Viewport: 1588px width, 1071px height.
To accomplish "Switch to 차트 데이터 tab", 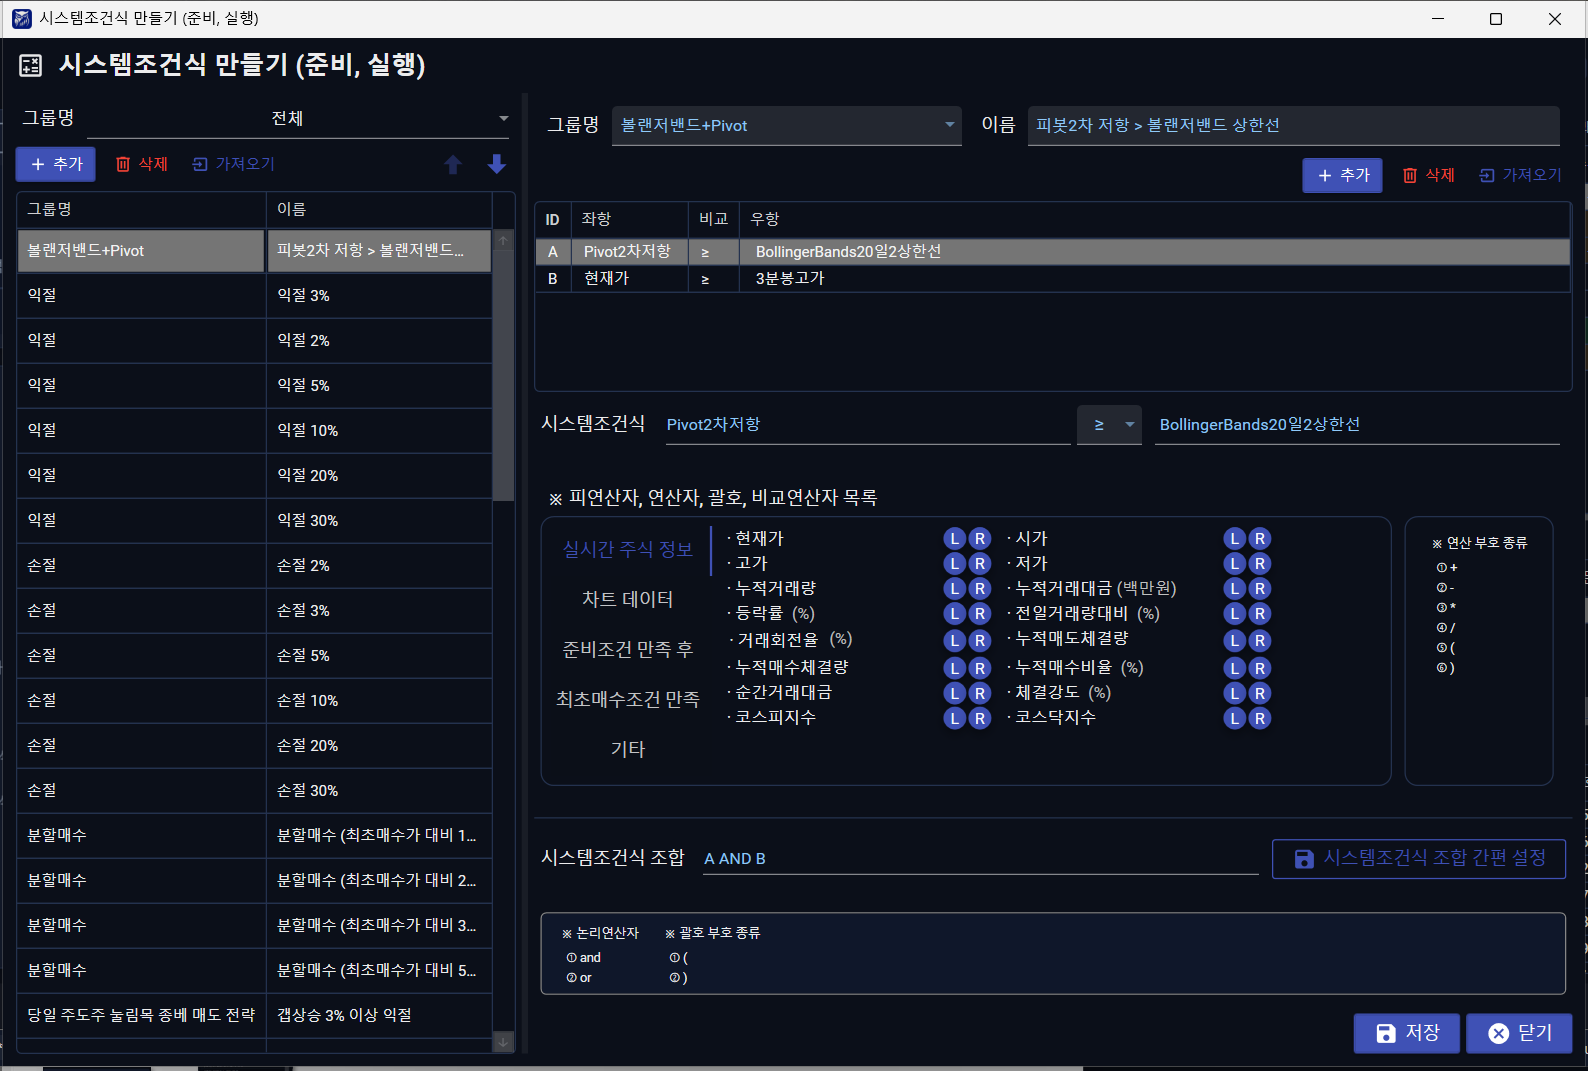I will (x=627, y=599).
